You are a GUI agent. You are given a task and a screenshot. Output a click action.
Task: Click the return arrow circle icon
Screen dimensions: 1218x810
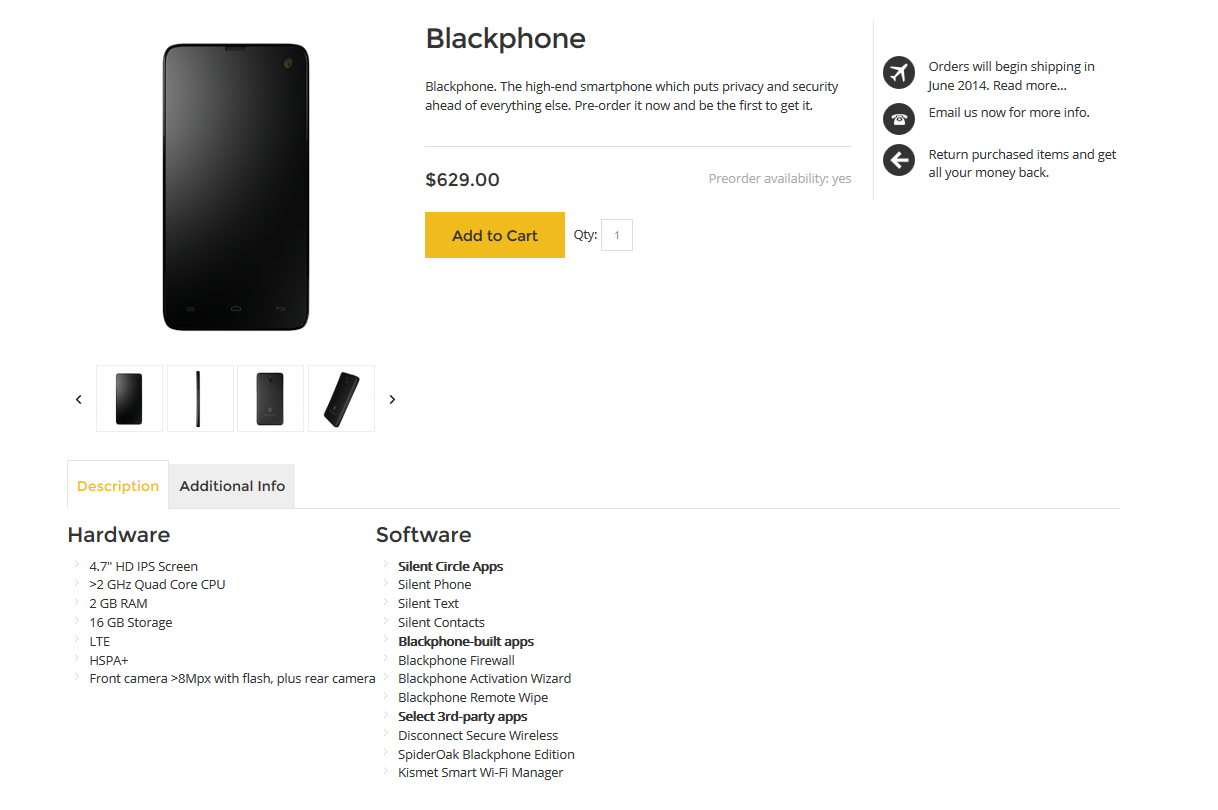point(899,160)
